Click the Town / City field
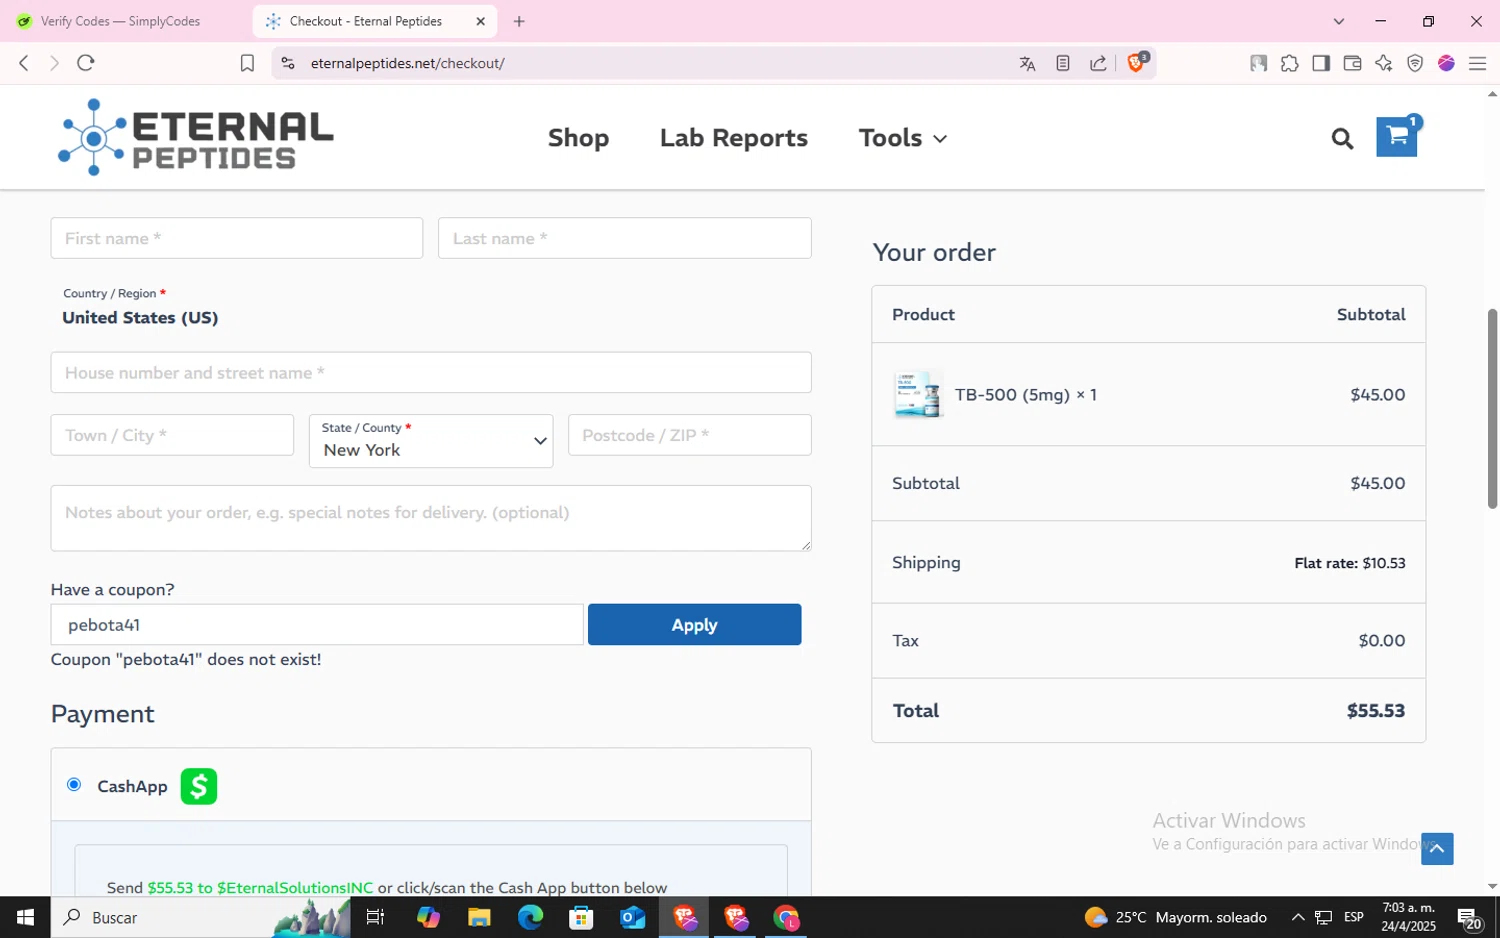The height and width of the screenshot is (938, 1500). 172,435
